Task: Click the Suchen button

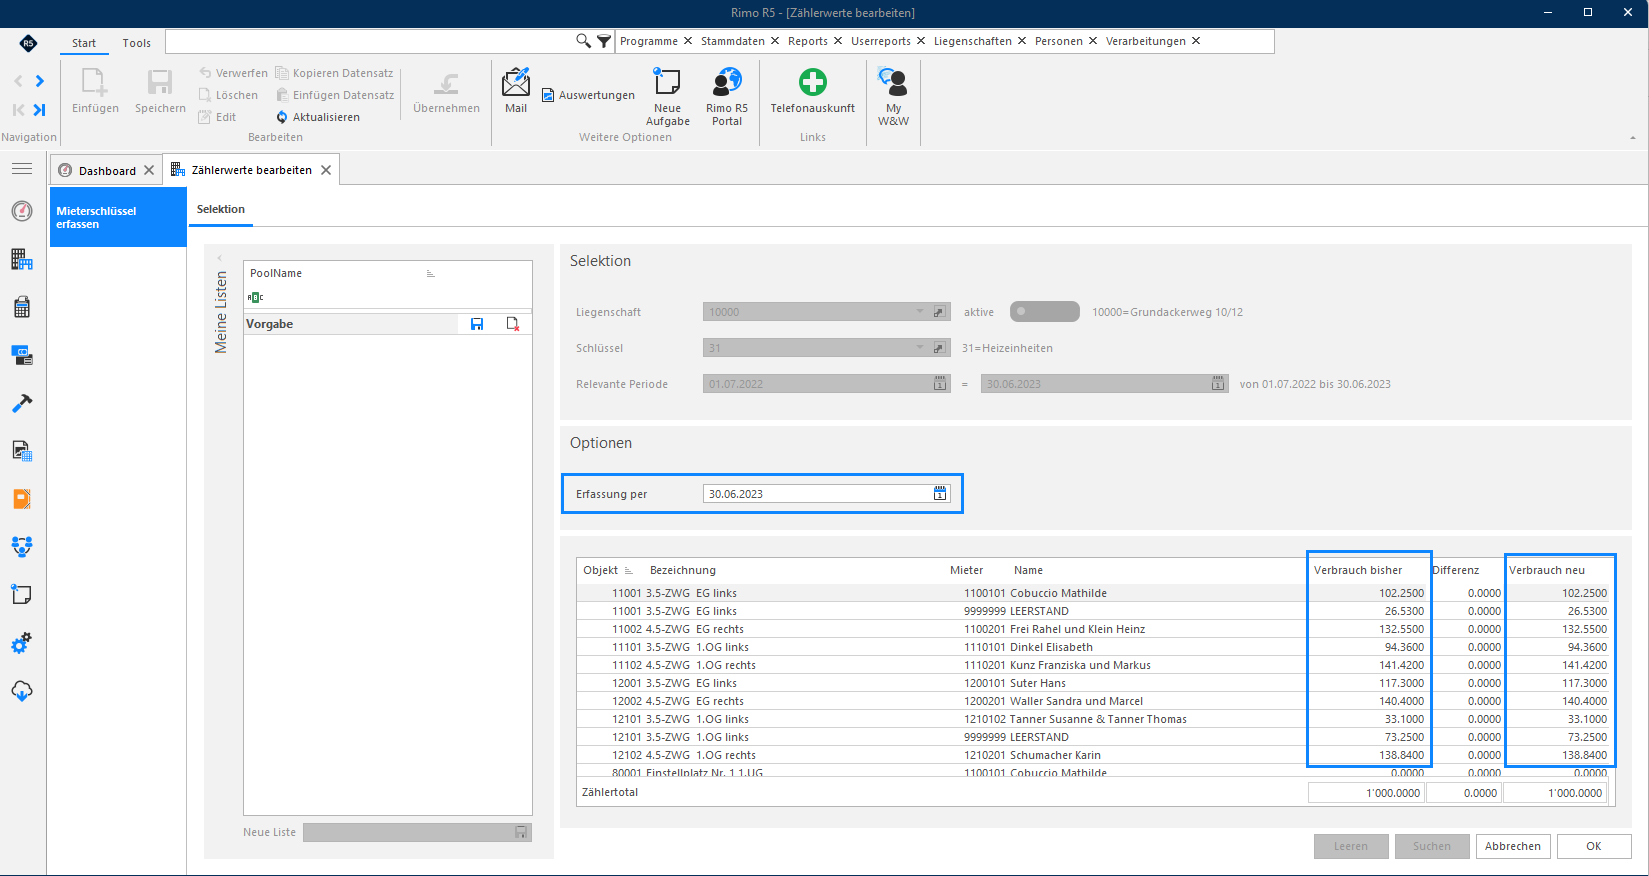Action: click(1432, 846)
